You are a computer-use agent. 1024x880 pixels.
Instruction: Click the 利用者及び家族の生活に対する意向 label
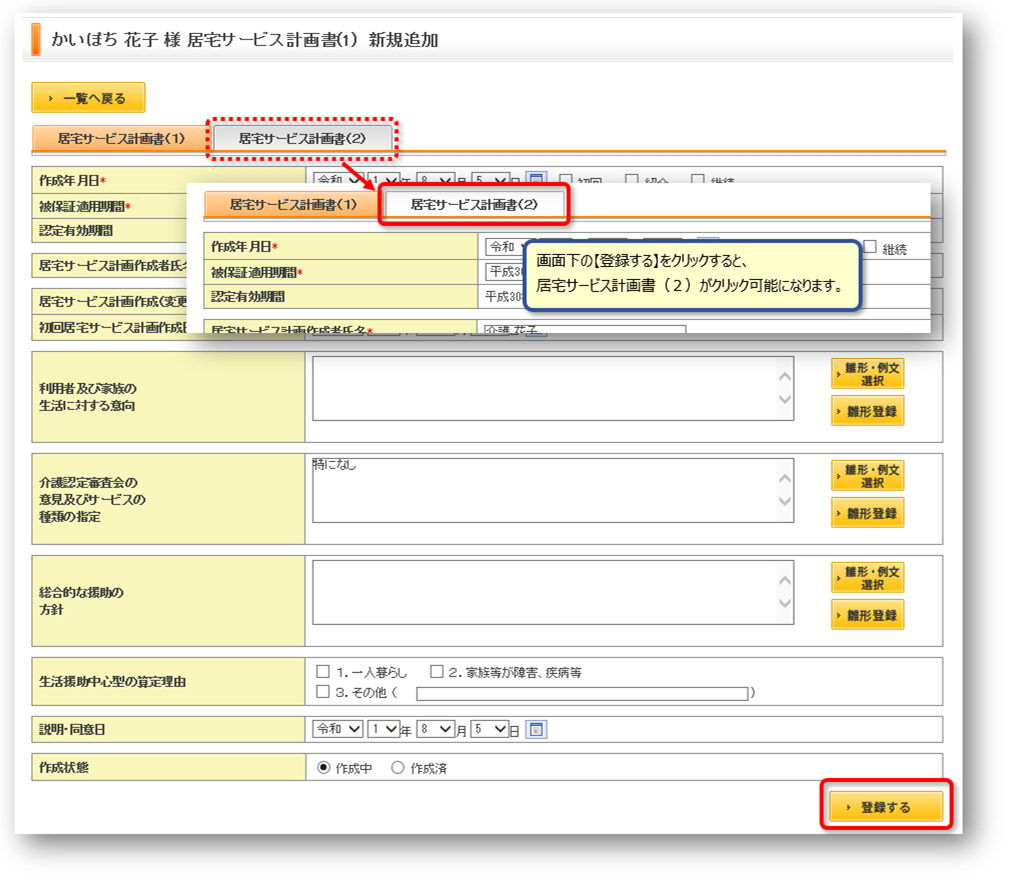88,397
